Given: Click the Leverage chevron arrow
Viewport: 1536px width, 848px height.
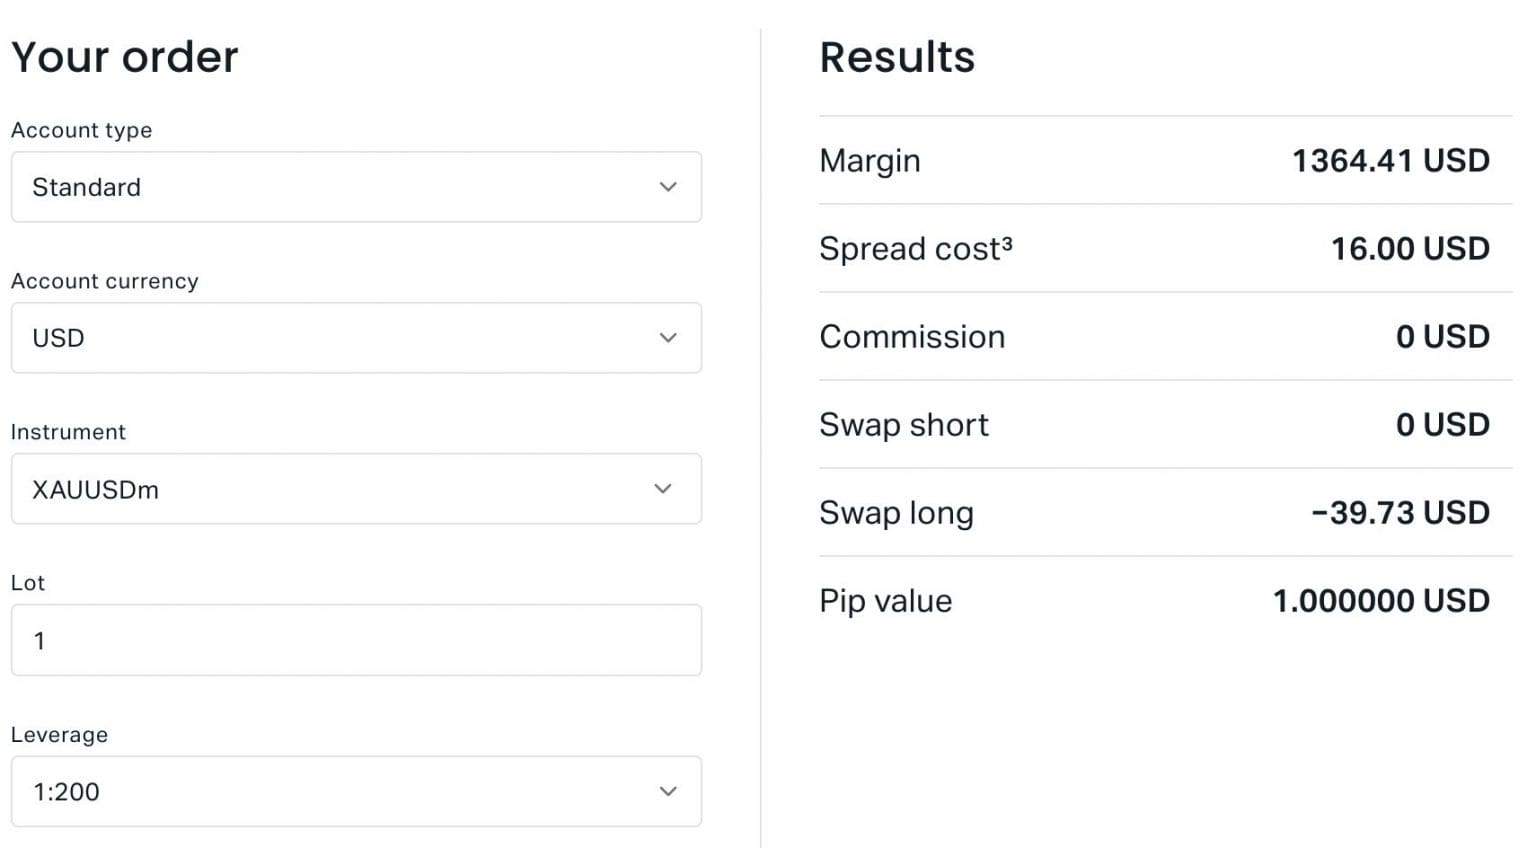Looking at the screenshot, I should point(668,791).
